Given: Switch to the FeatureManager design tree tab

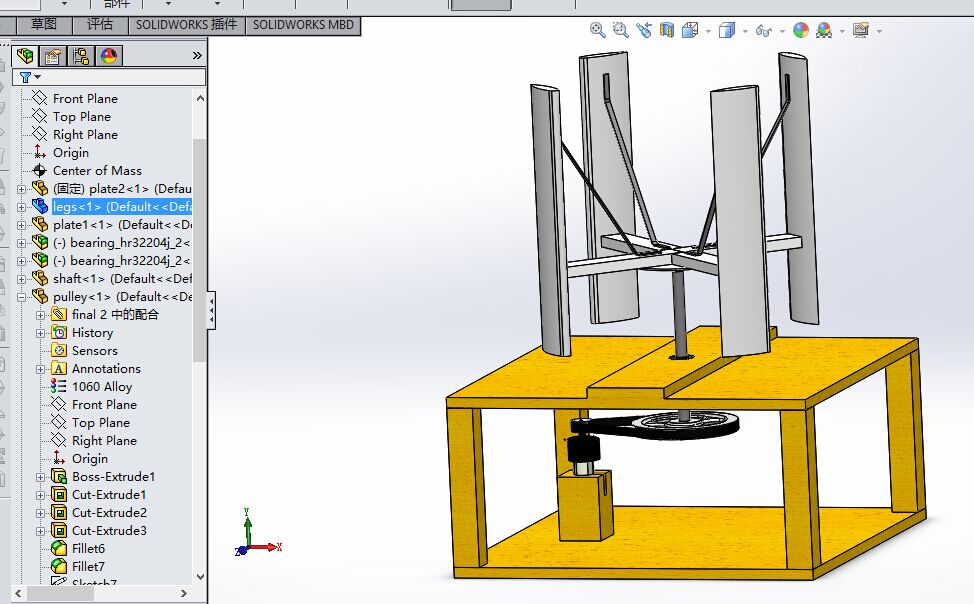Looking at the screenshot, I should (x=25, y=56).
